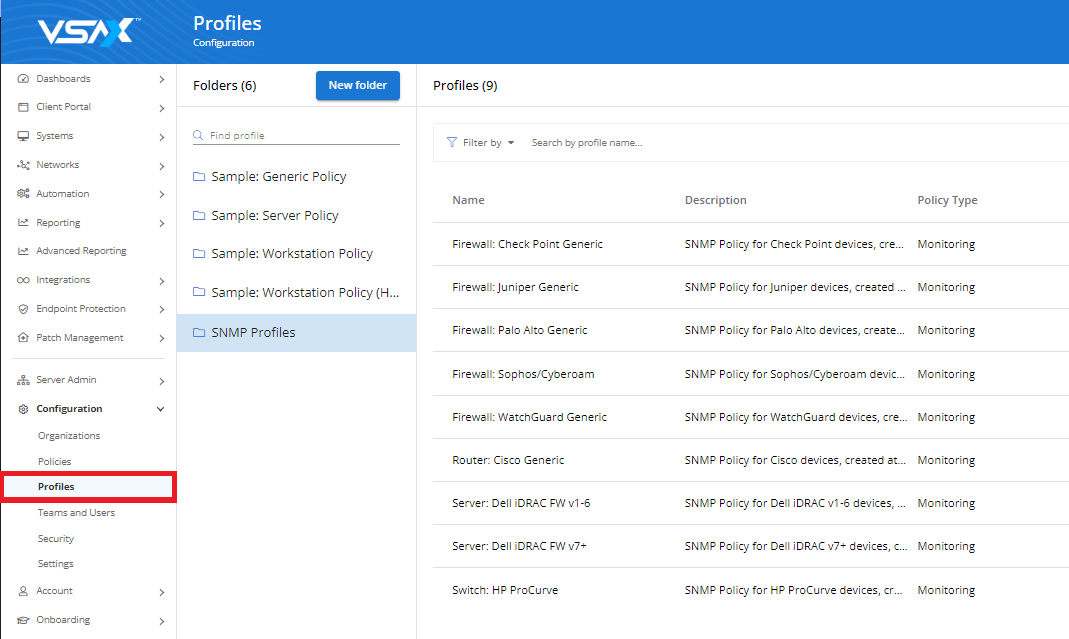Sort by the Name column header
The height and width of the screenshot is (639, 1069).
point(468,200)
